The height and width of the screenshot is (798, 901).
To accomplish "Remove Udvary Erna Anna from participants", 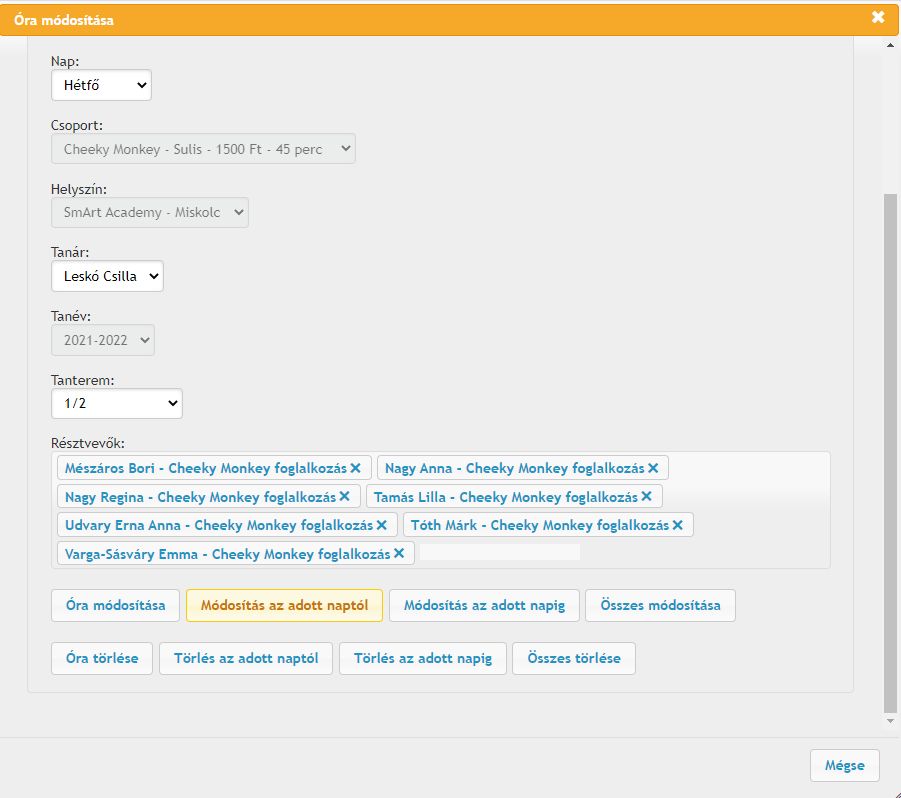I will (381, 525).
